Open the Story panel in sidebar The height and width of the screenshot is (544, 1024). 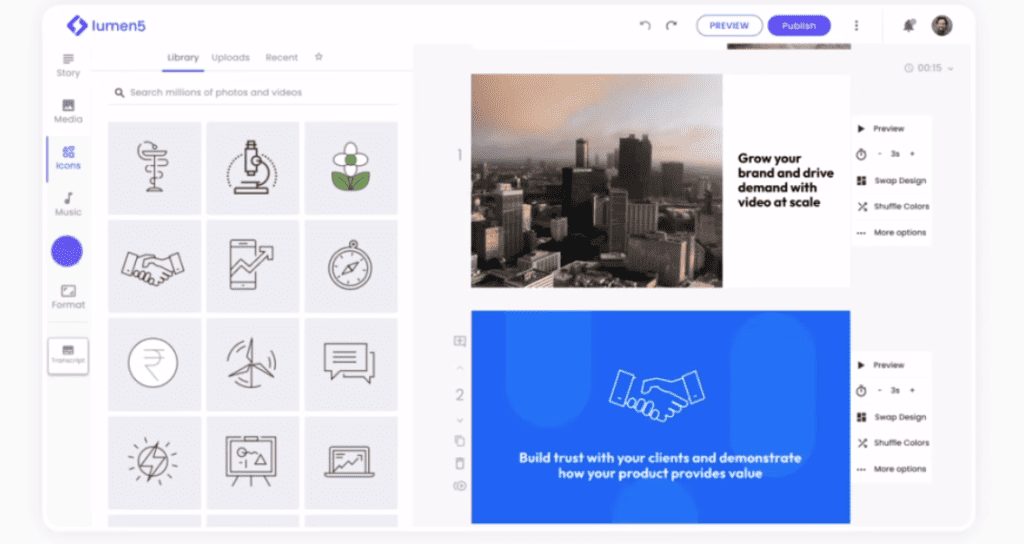(x=68, y=65)
